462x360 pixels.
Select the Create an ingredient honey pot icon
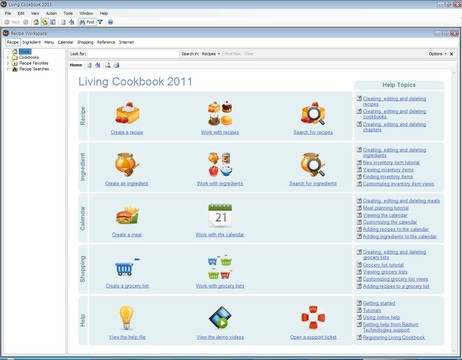pyautogui.click(x=126, y=164)
